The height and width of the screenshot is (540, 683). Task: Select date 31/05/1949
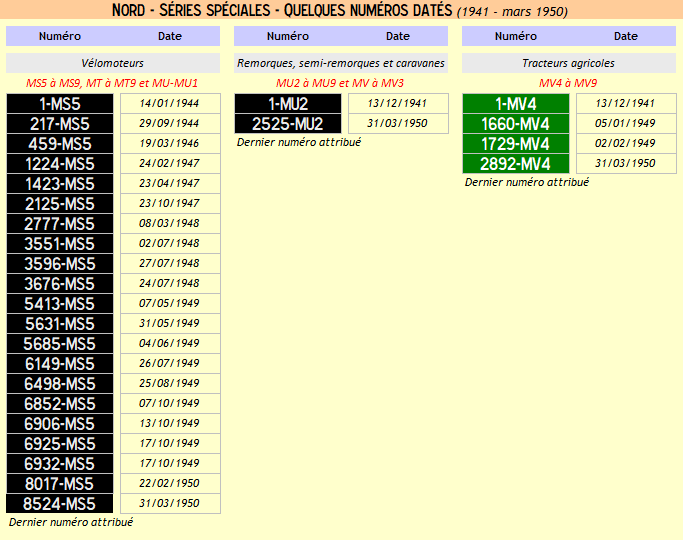pyautogui.click(x=170, y=324)
